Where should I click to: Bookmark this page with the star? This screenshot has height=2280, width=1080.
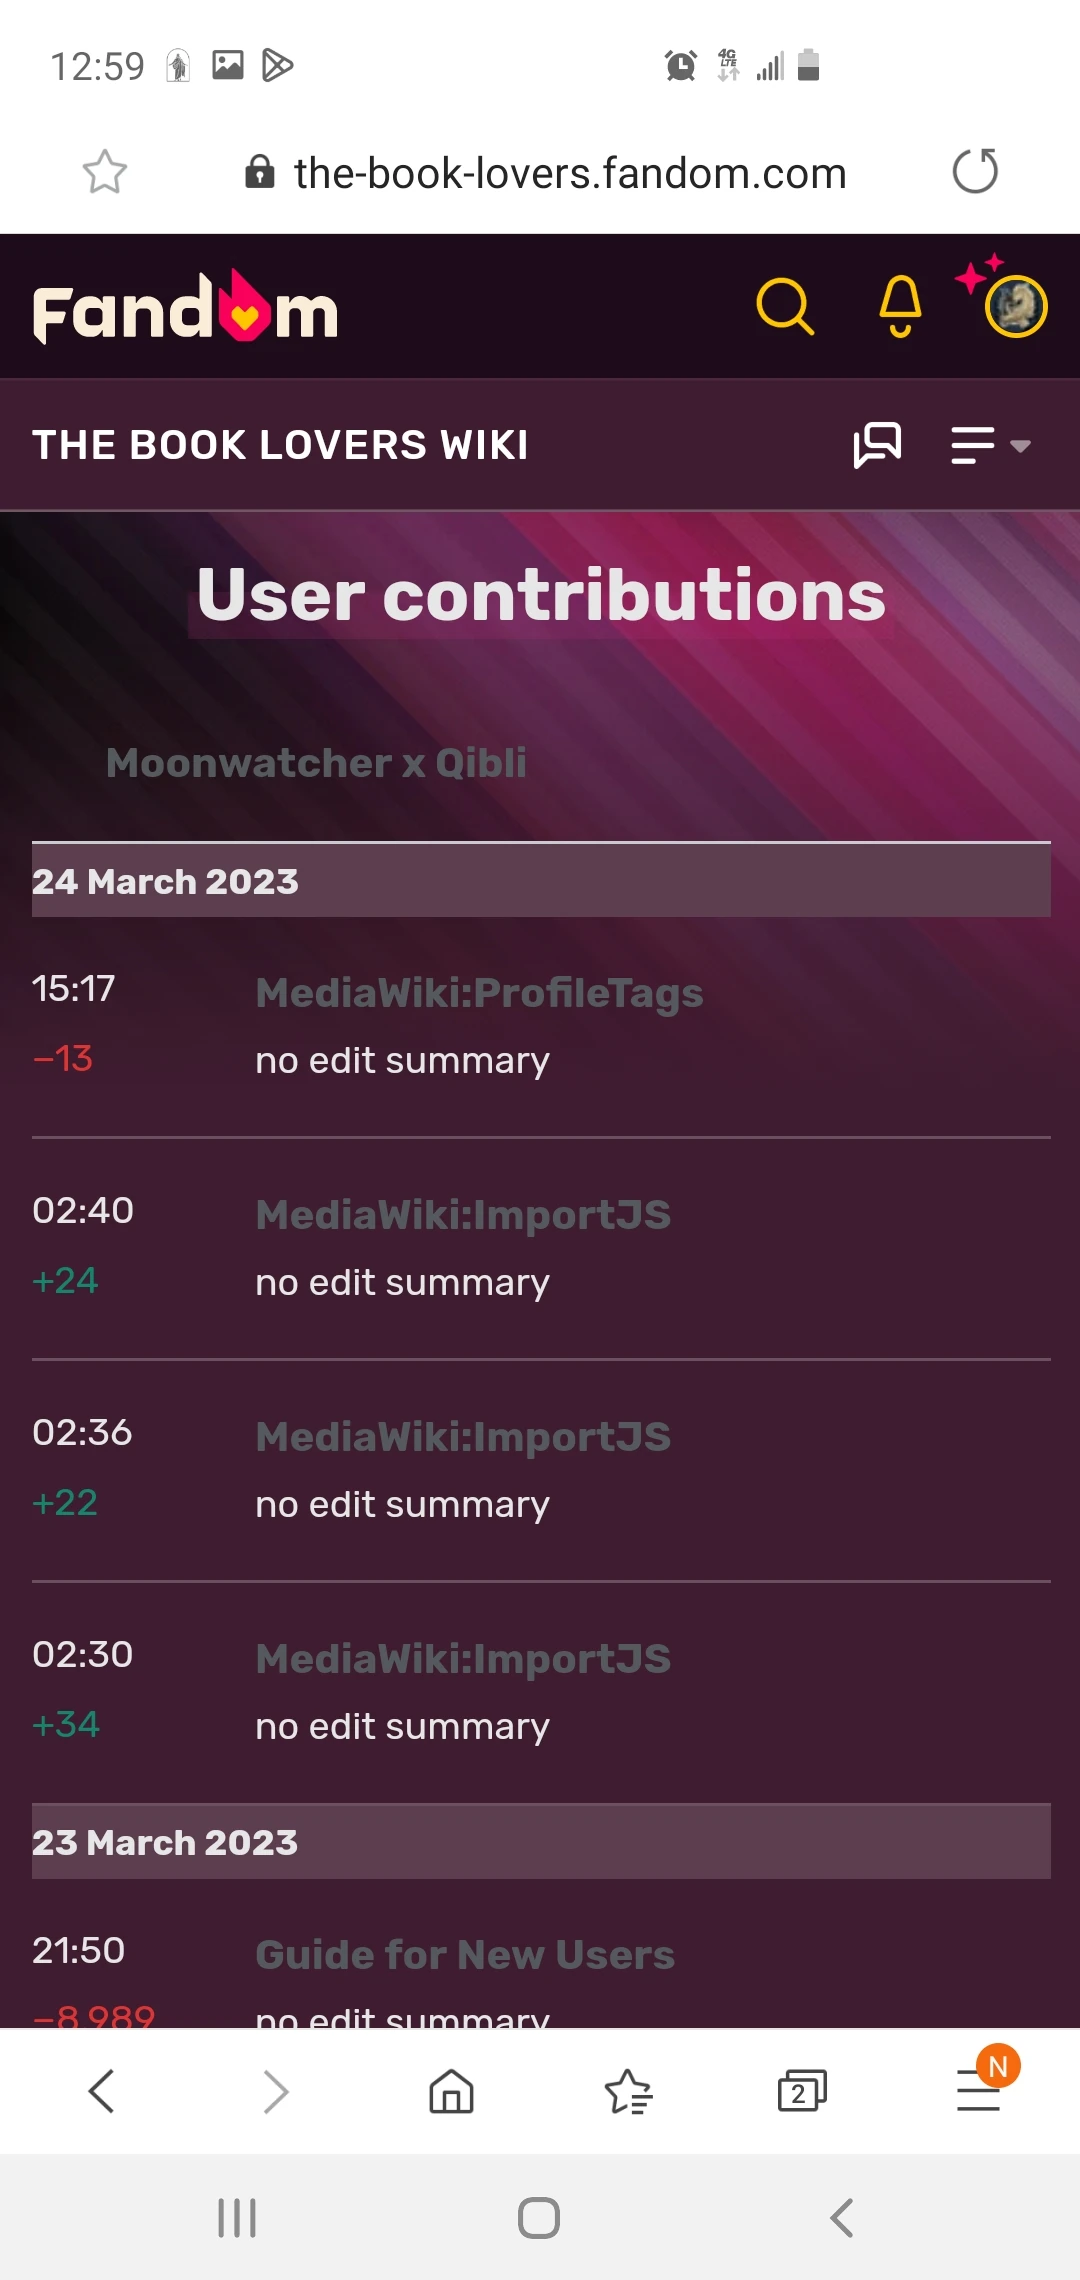tap(104, 171)
